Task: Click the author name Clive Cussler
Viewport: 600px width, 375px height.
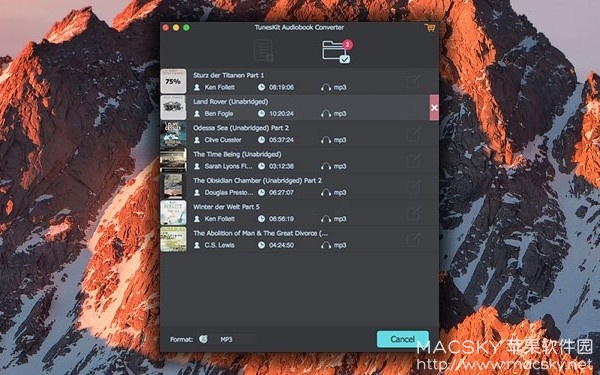Action: point(223,140)
